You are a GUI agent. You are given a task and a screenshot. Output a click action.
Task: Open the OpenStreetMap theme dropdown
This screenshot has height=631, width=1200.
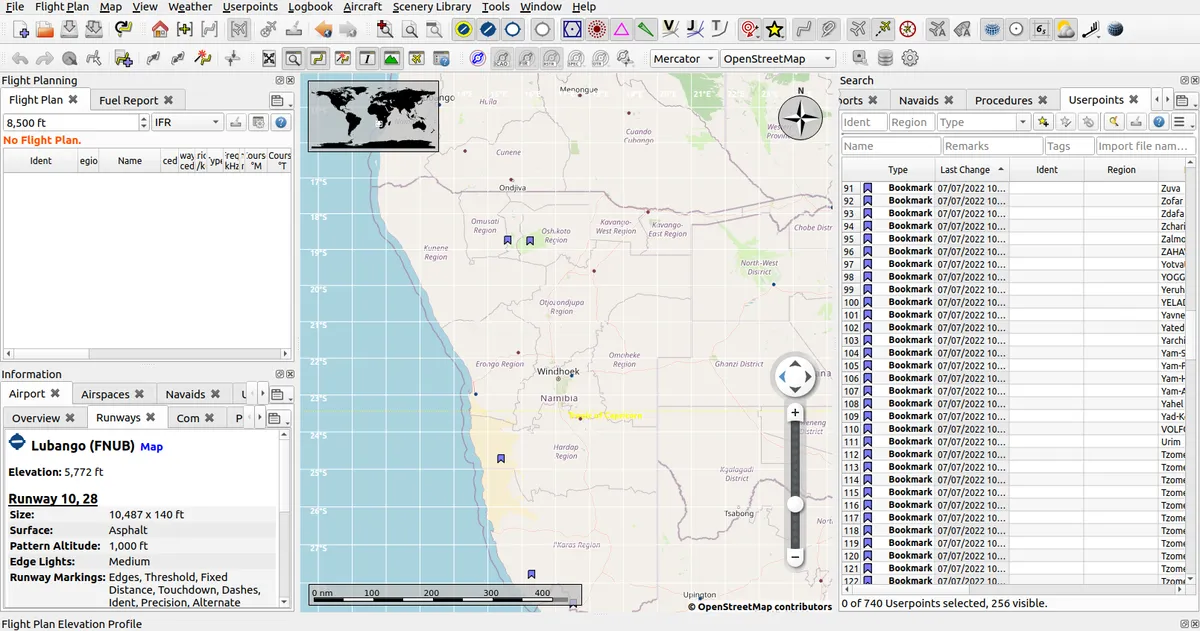[778, 59]
